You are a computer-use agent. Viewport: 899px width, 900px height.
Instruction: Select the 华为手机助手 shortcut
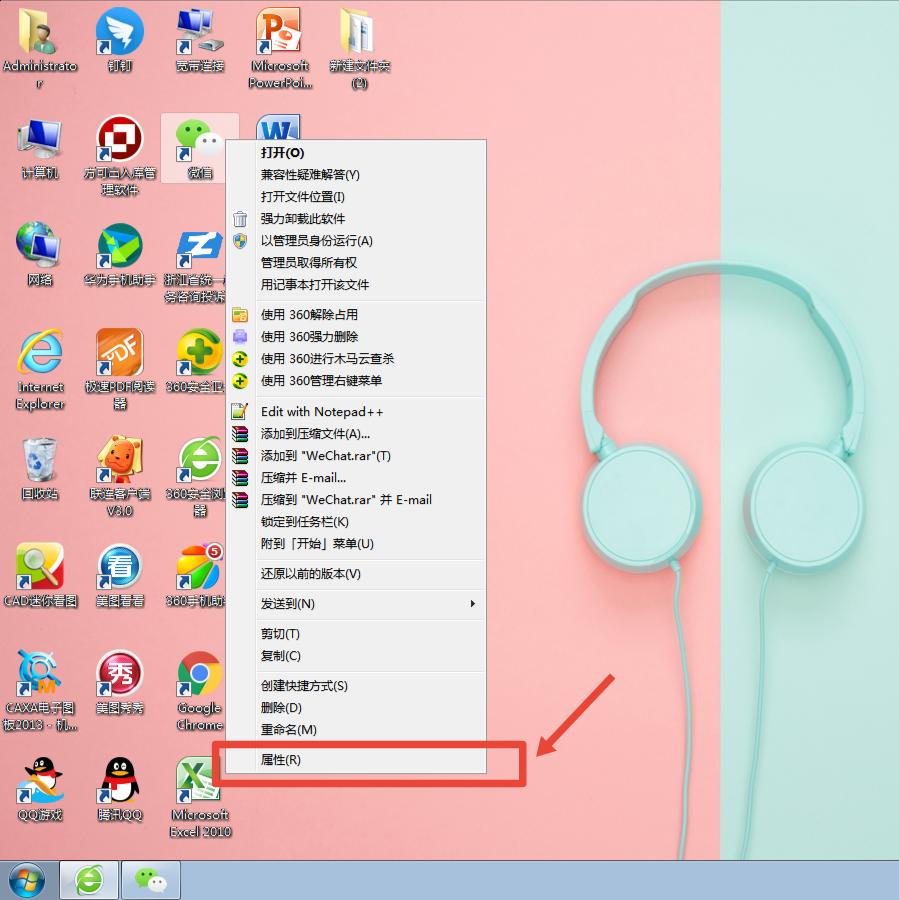click(119, 255)
